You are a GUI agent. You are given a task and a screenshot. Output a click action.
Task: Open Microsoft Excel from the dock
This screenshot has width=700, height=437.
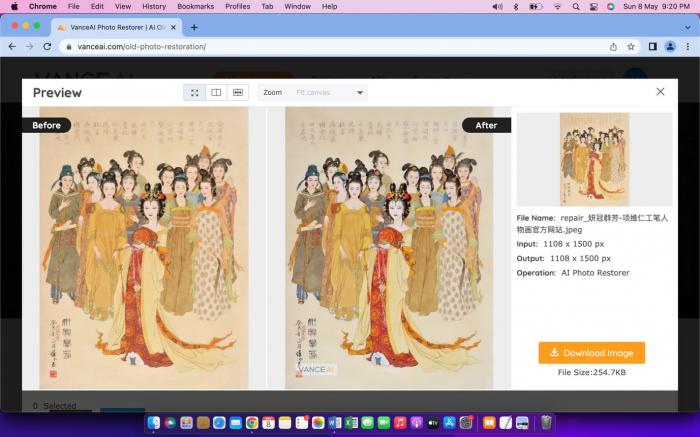click(x=351, y=422)
